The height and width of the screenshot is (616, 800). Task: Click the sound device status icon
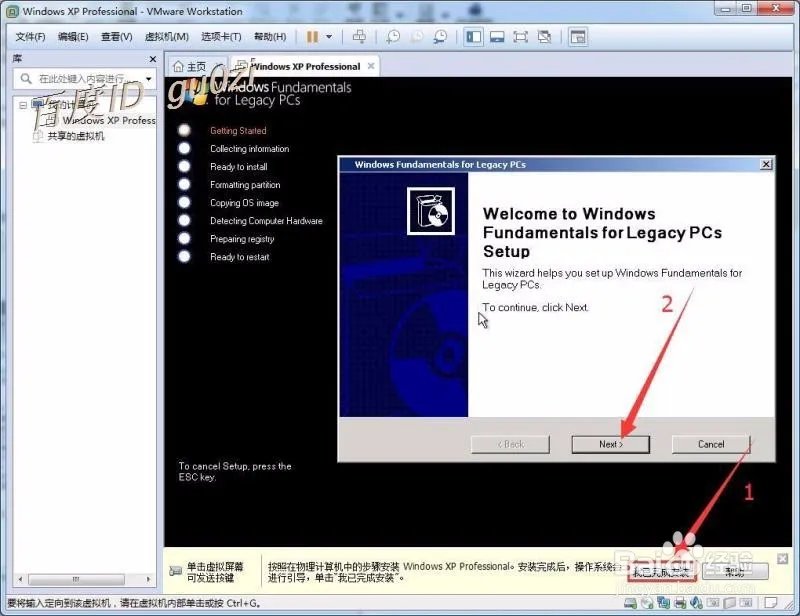695,603
